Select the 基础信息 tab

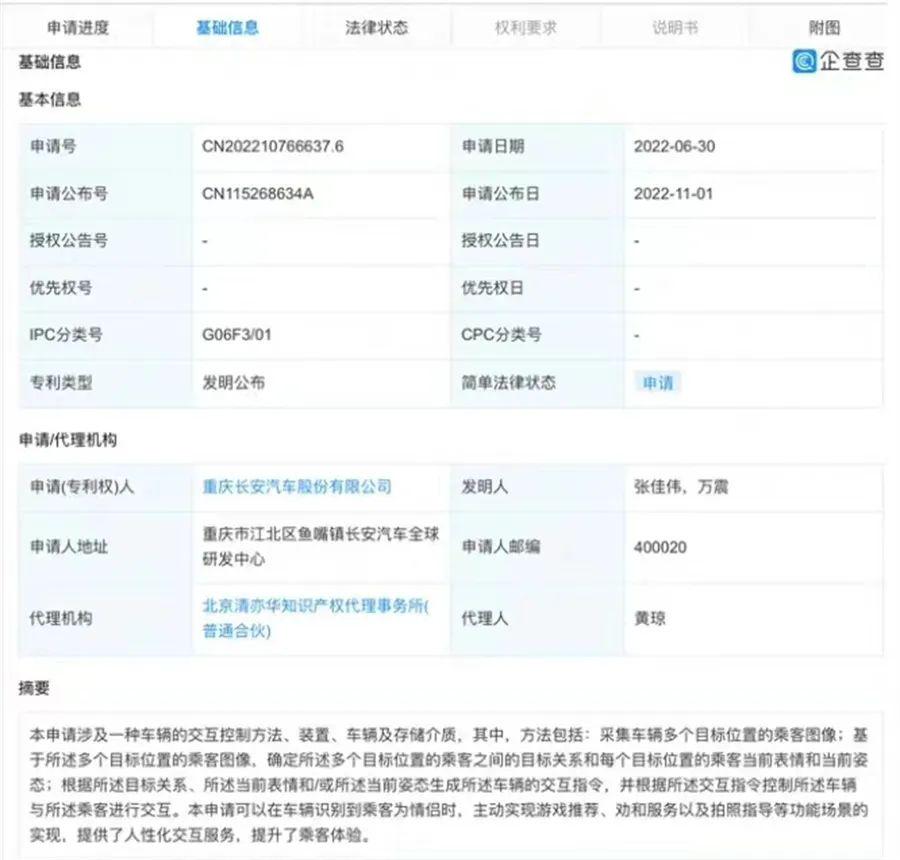click(x=227, y=28)
